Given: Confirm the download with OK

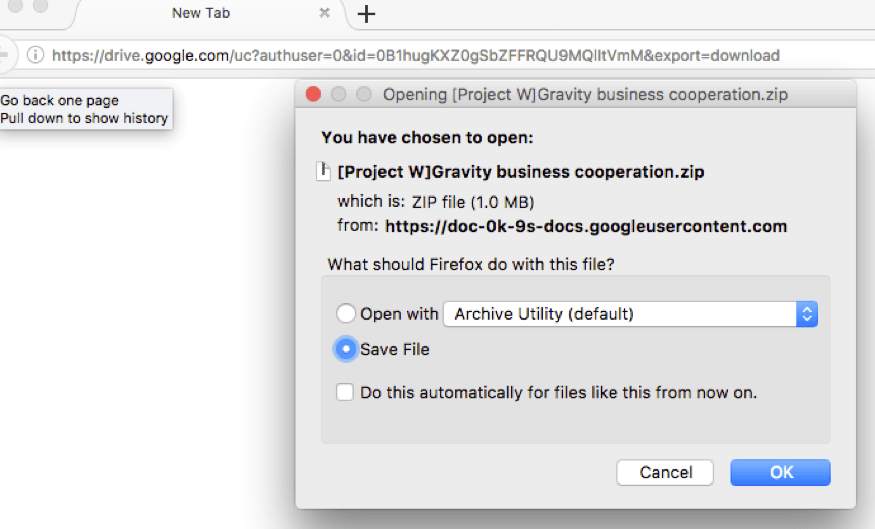Looking at the screenshot, I should click(780, 472).
